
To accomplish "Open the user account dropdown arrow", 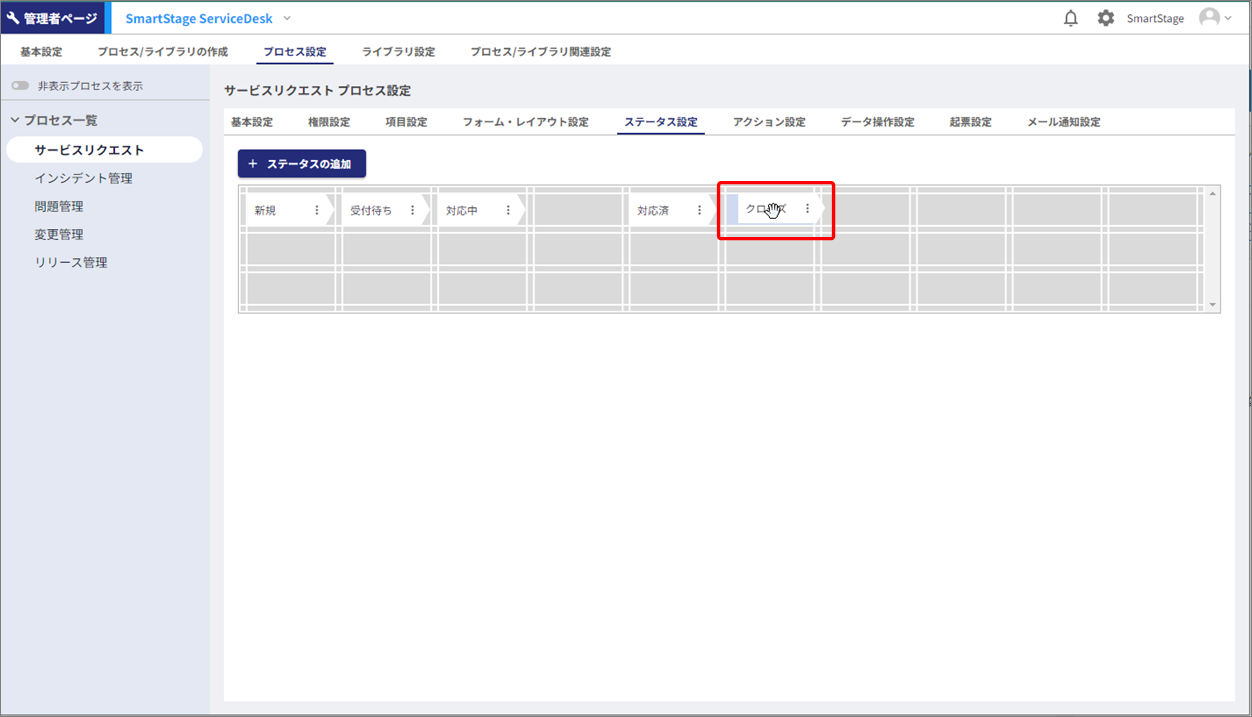I will click(x=1229, y=18).
